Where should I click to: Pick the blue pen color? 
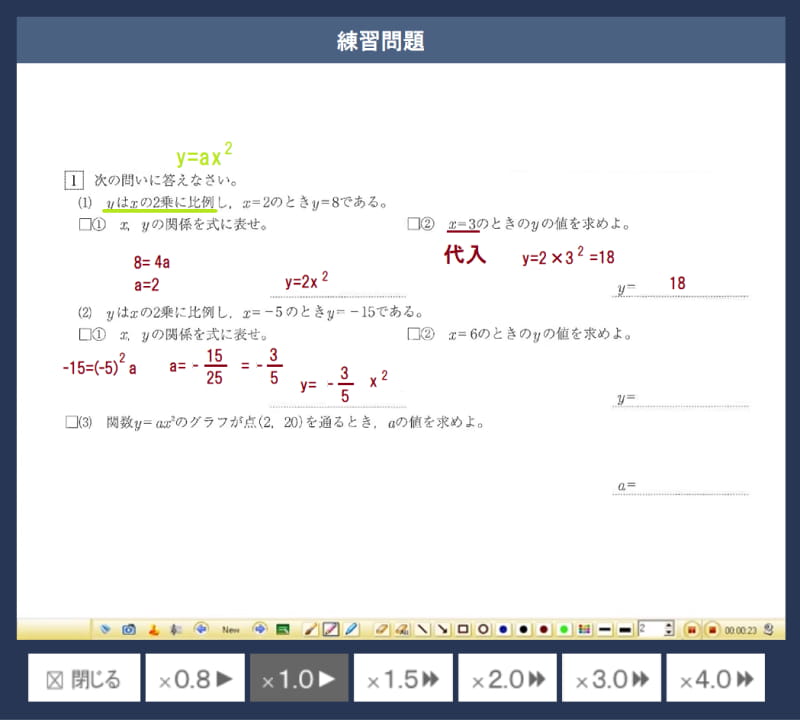tap(503, 629)
